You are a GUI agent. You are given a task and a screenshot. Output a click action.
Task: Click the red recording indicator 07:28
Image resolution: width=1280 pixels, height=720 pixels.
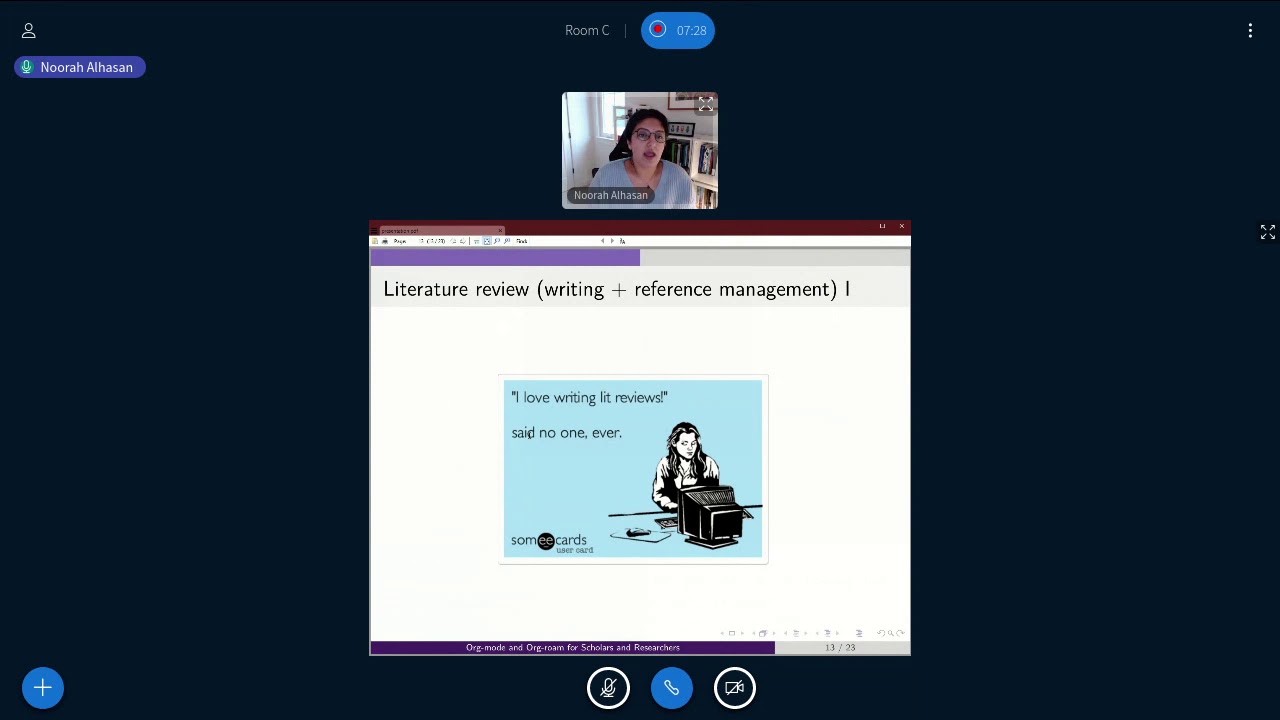click(678, 30)
